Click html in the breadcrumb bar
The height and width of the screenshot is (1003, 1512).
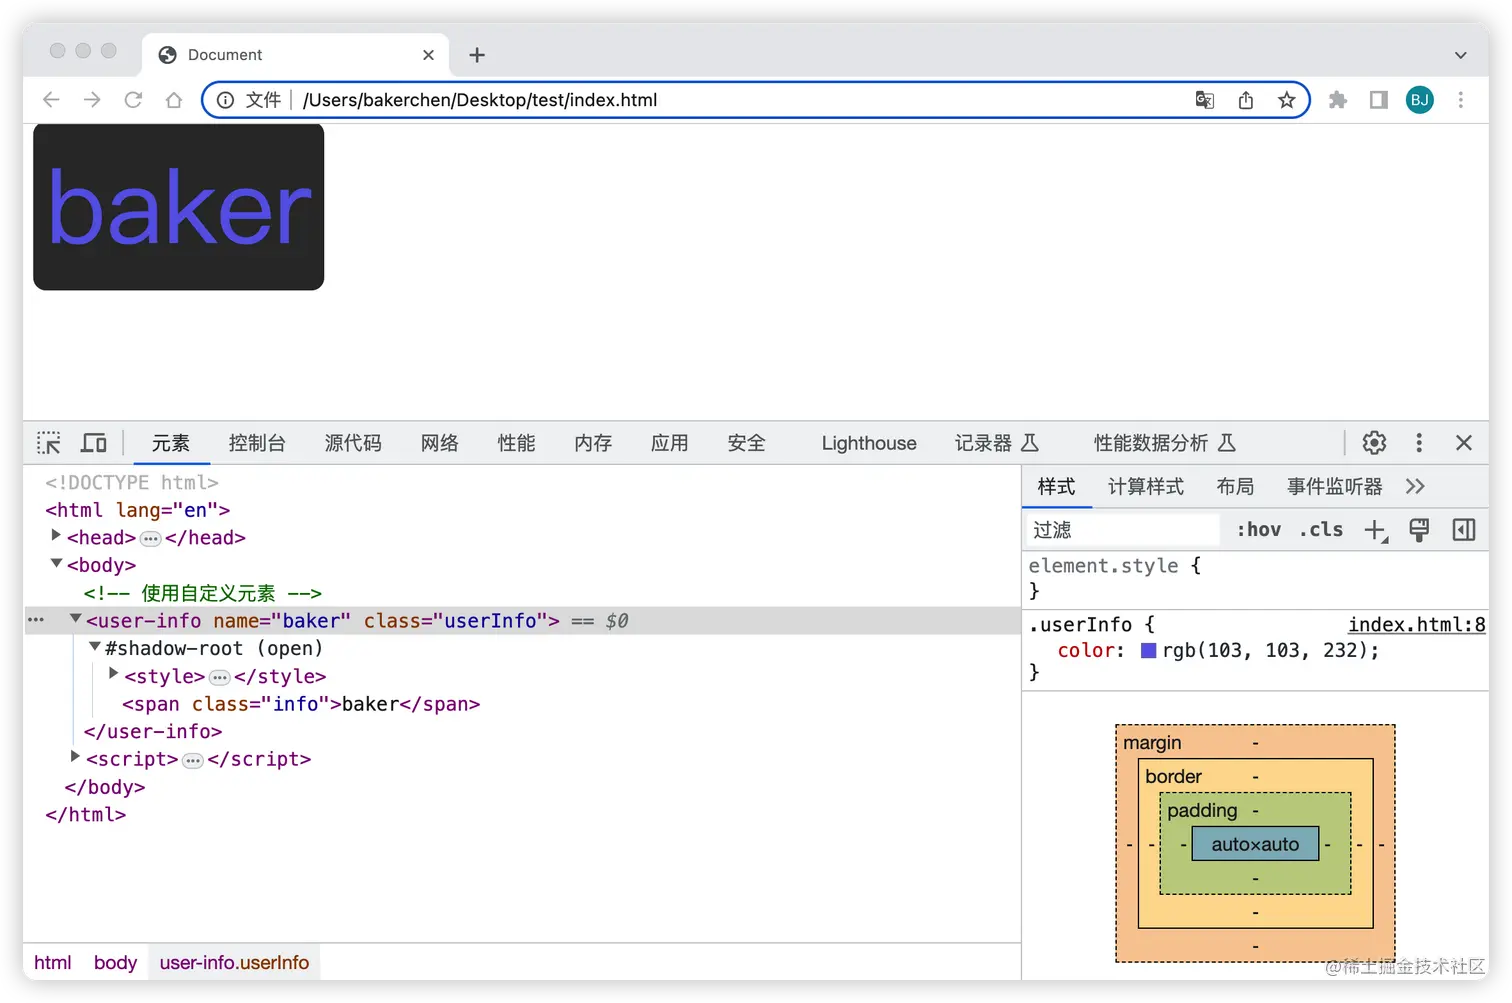pyautogui.click(x=53, y=963)
